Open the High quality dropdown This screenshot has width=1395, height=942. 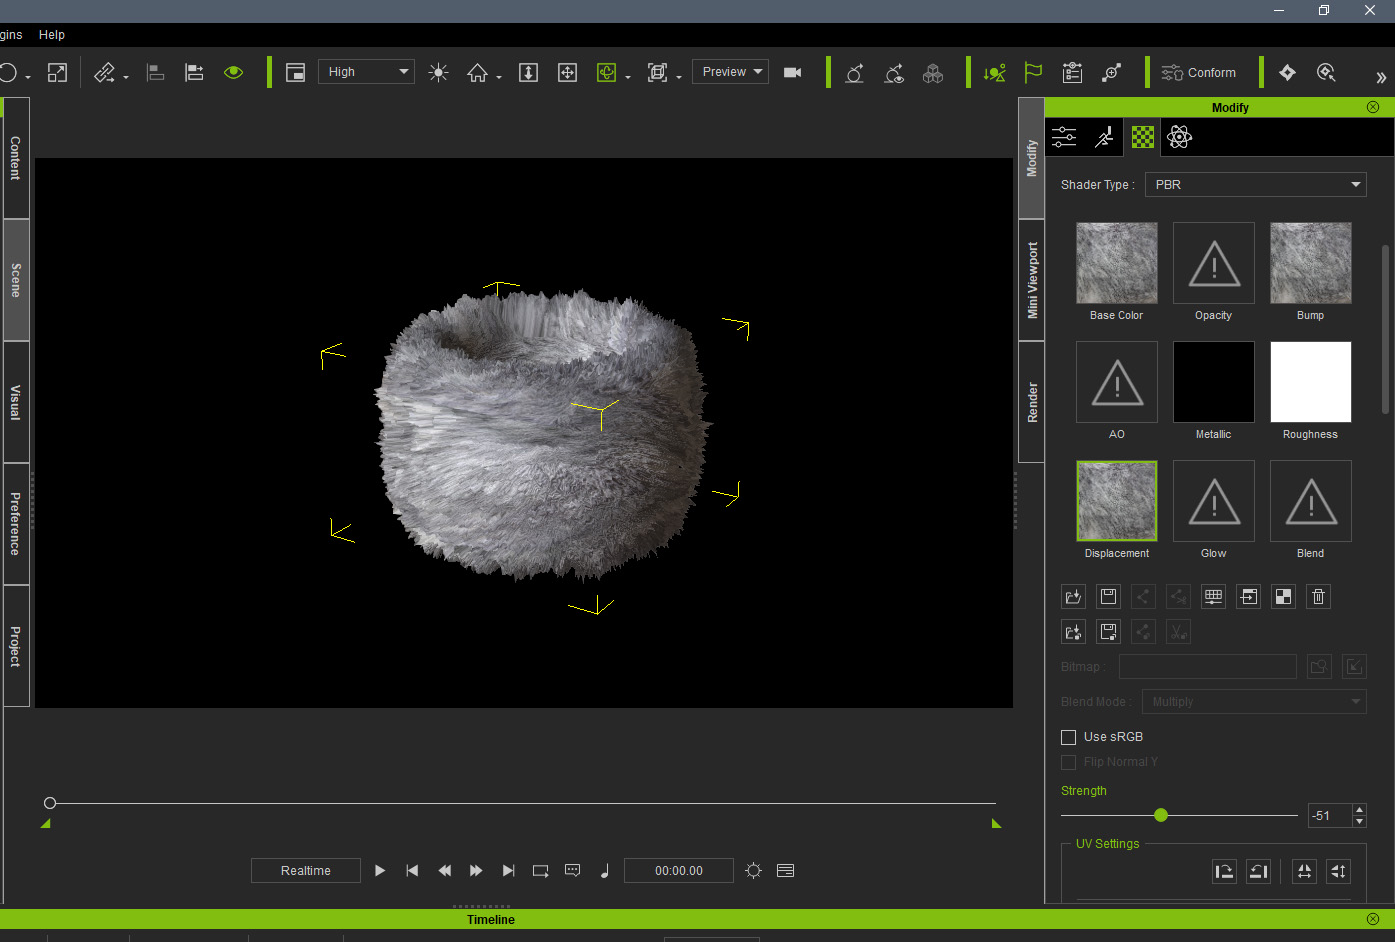(366, 72)
